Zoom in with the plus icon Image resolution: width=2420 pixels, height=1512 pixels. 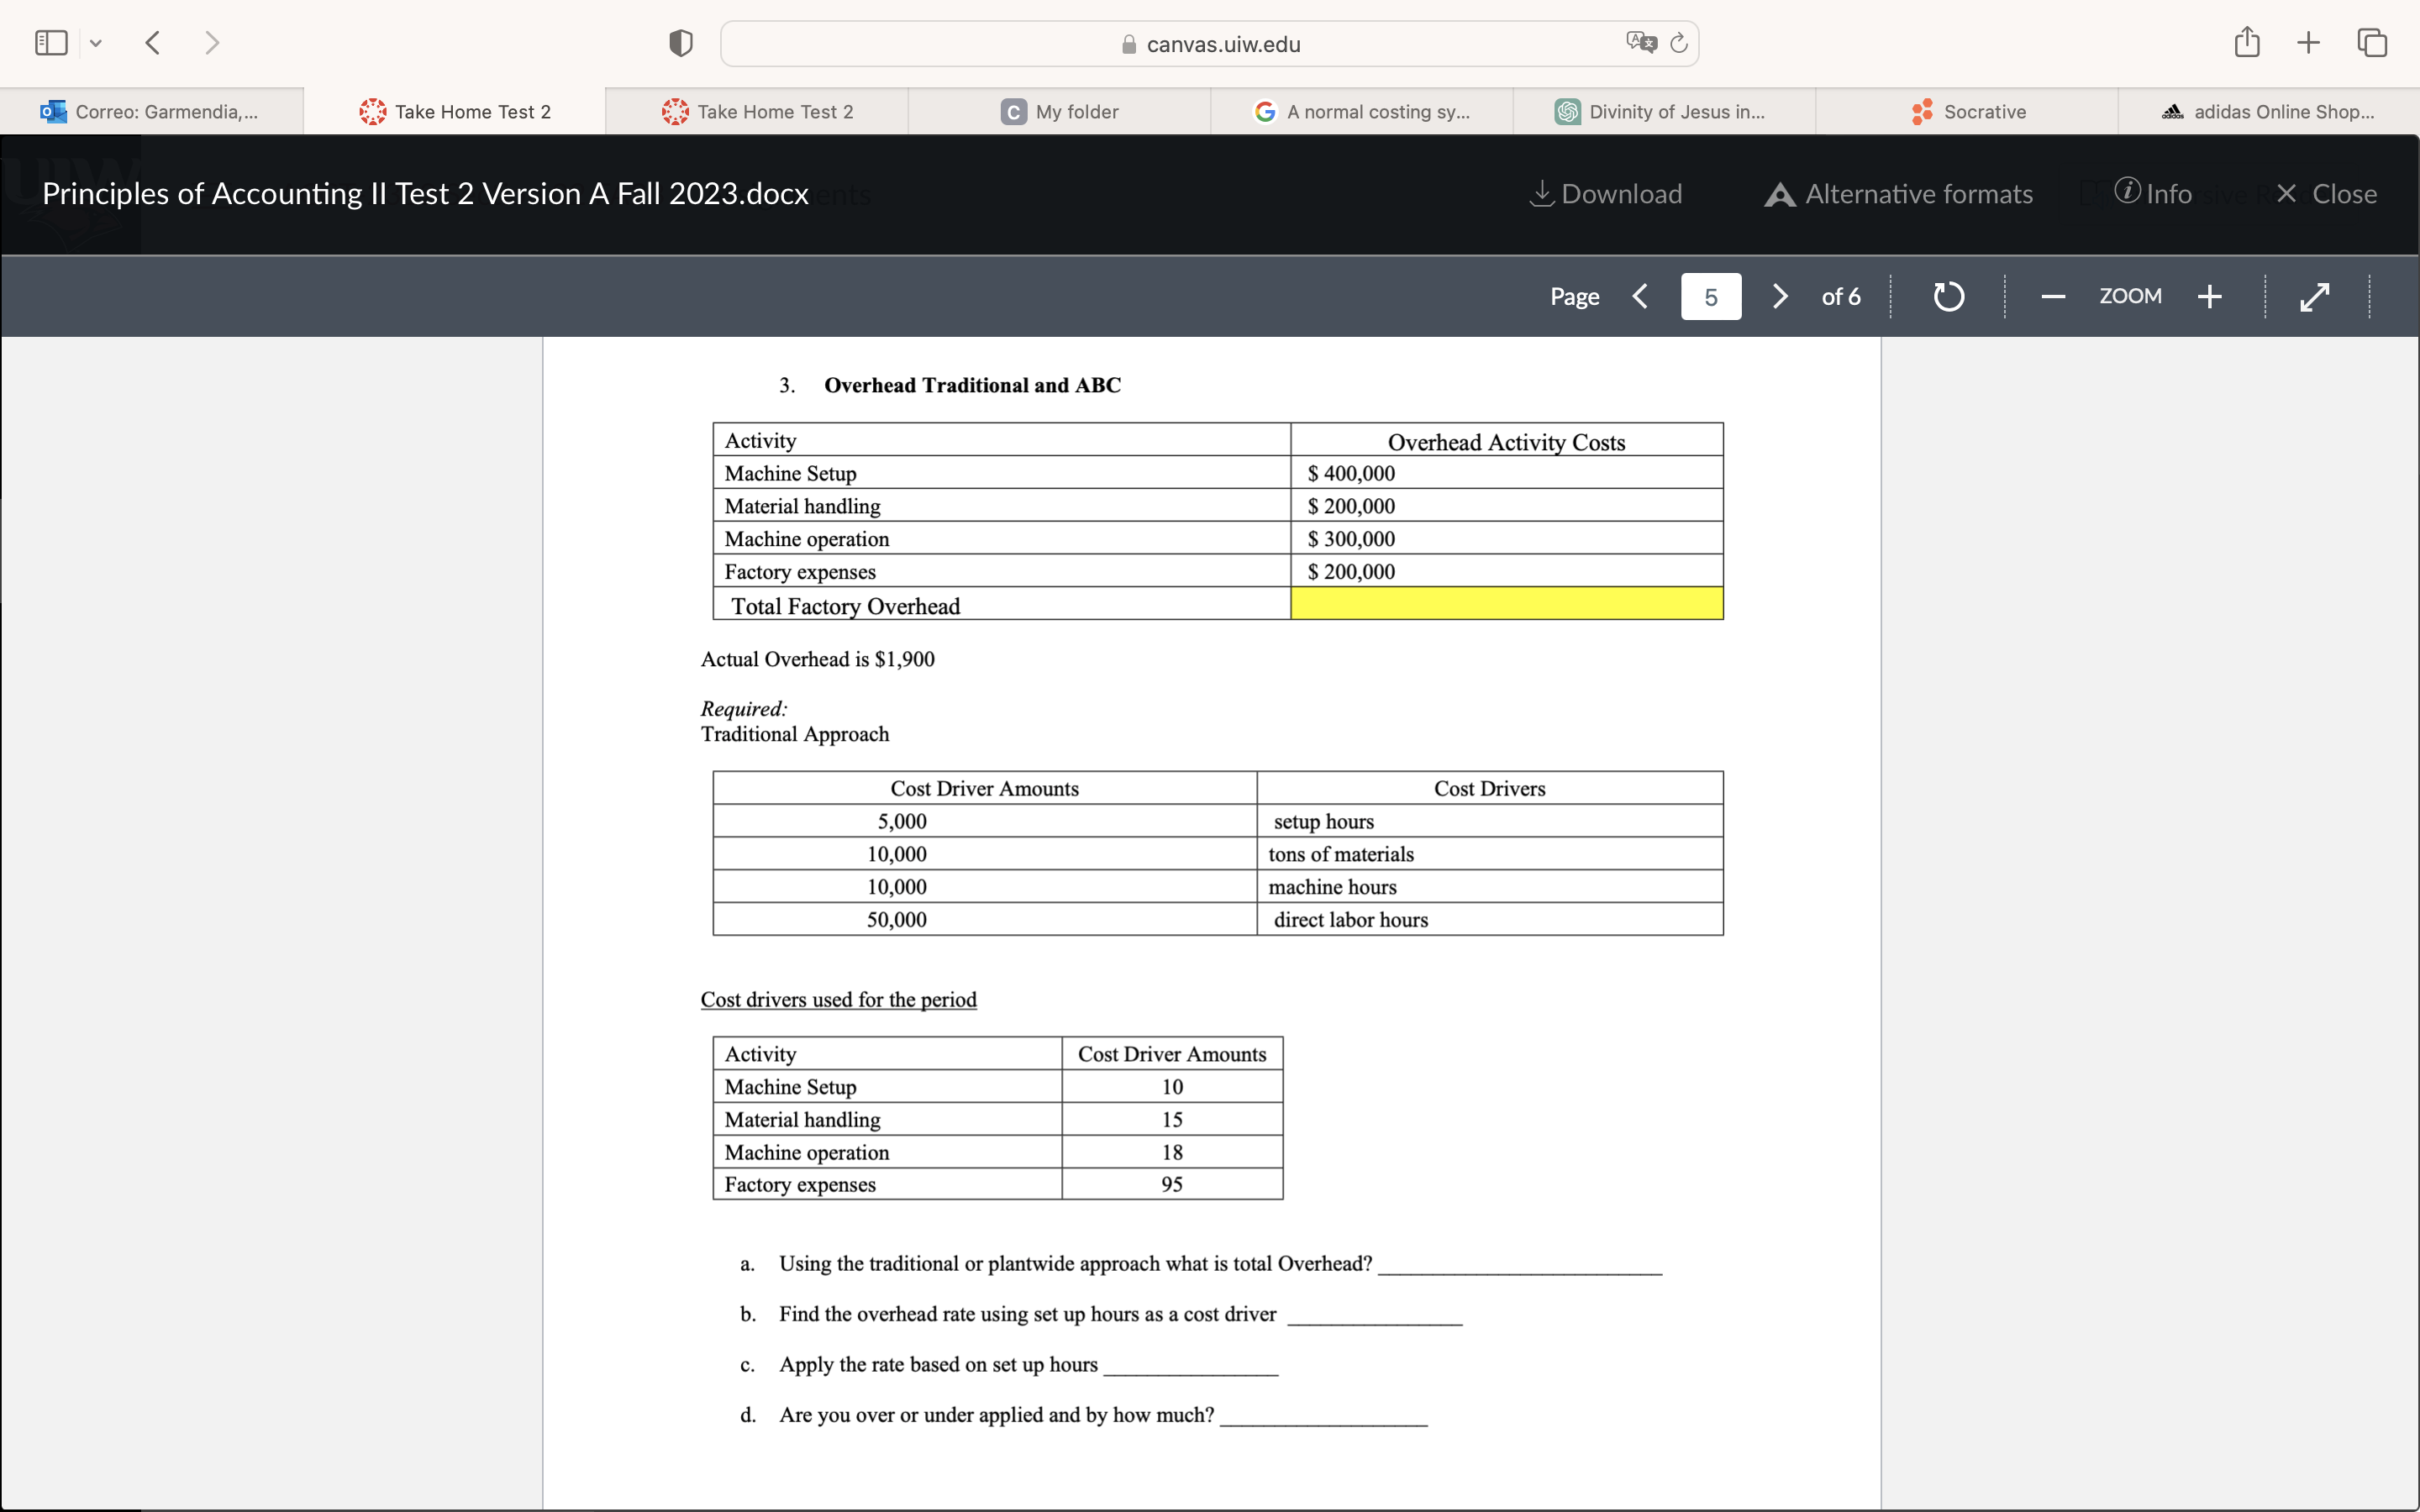2209,297
